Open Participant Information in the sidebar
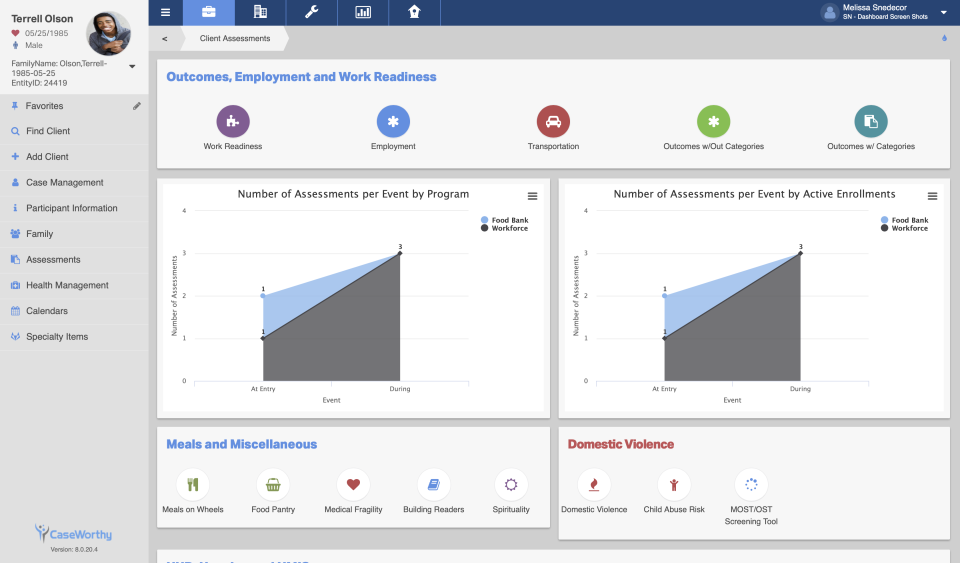Screen dimensions: 960x563 coord(73,208)
